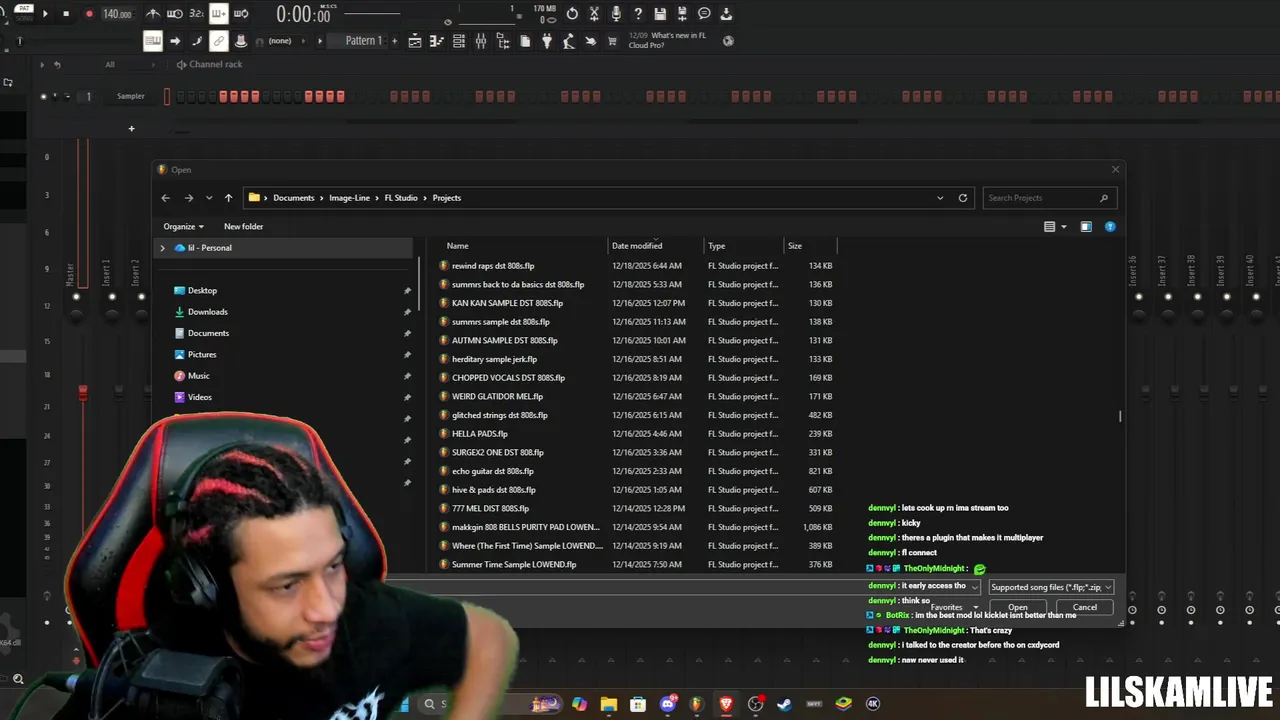Open the plugin picker plug icon
Image resolution: width=1280 pixels, height=720 pixels.
[547, 41]
